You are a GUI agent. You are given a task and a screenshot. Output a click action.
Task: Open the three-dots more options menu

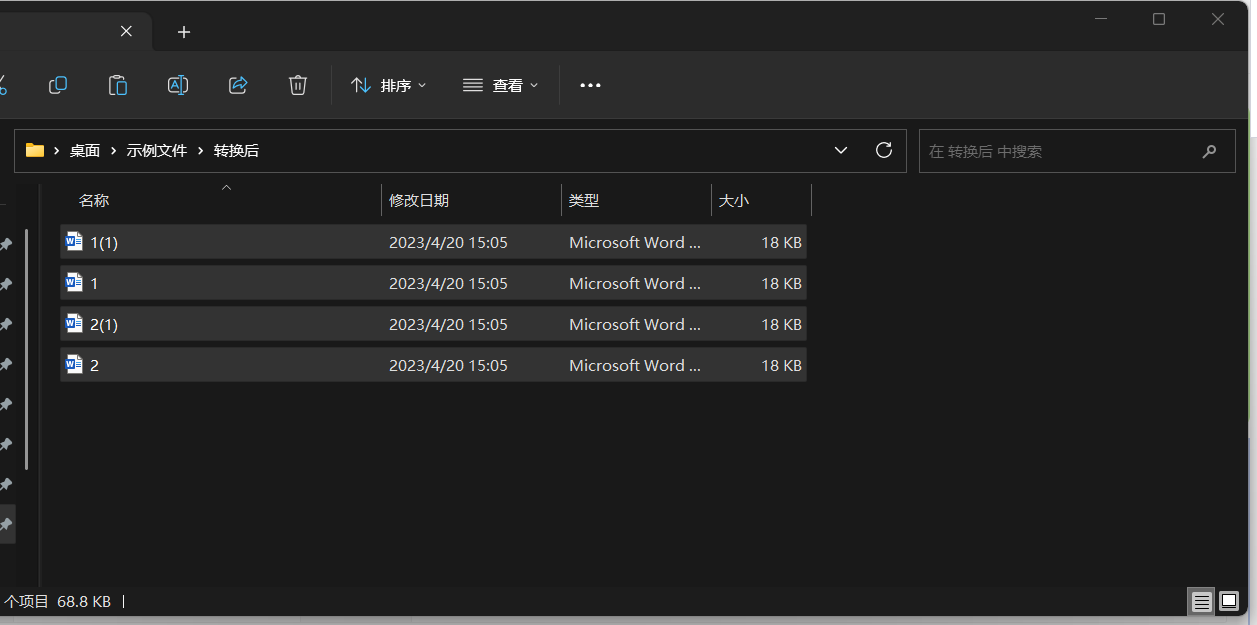click(590, 86)
